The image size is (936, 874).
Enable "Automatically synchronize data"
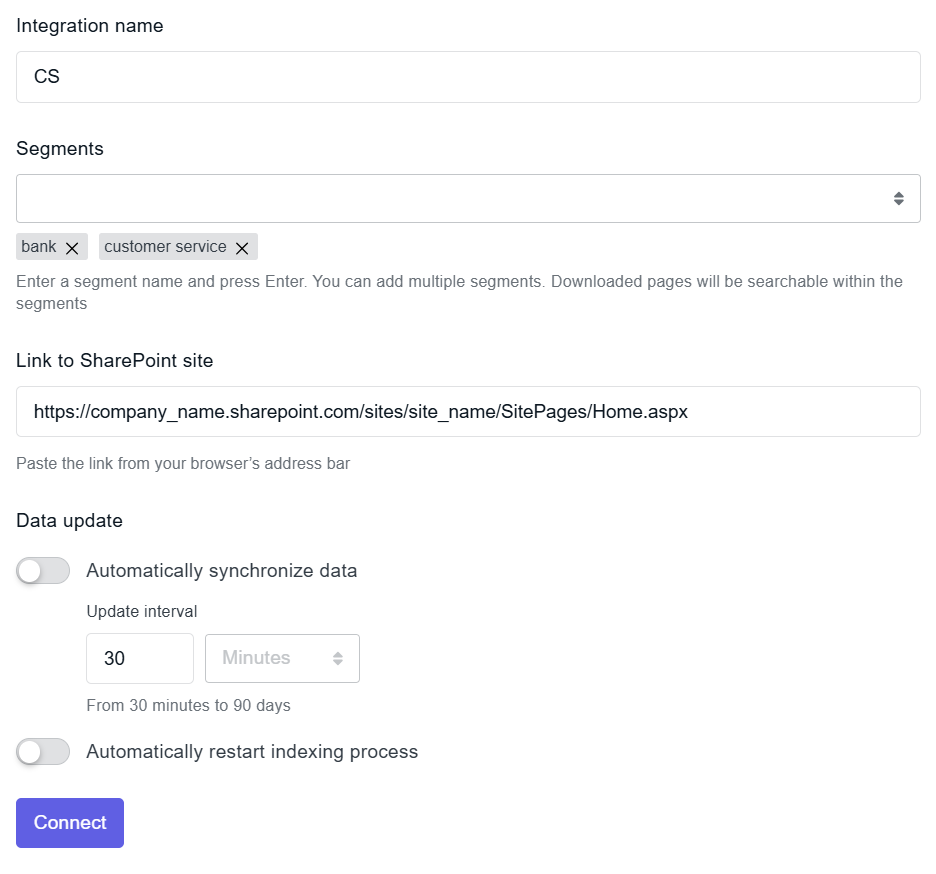[42, 569]
